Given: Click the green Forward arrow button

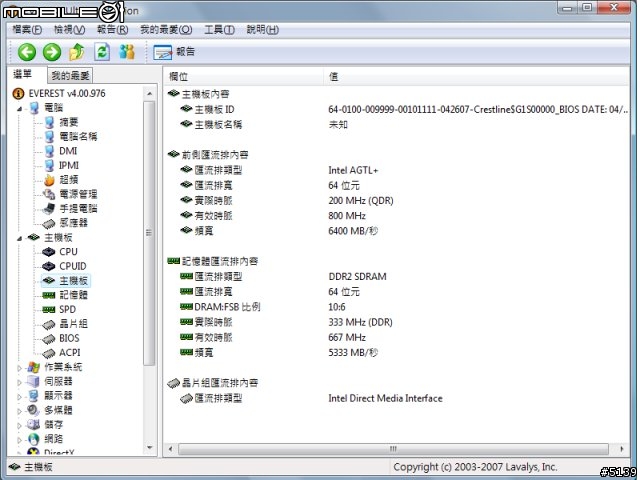Looking at the screenshot, I should pyautogui.click(x=52, y=52).
